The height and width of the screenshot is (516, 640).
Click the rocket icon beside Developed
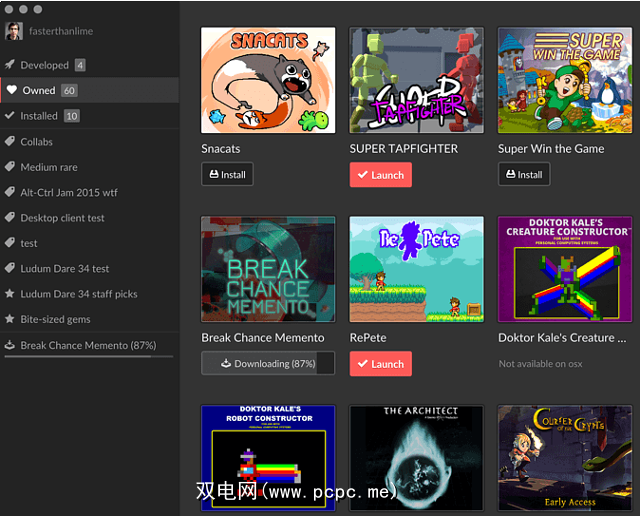[x=10, y=64]
